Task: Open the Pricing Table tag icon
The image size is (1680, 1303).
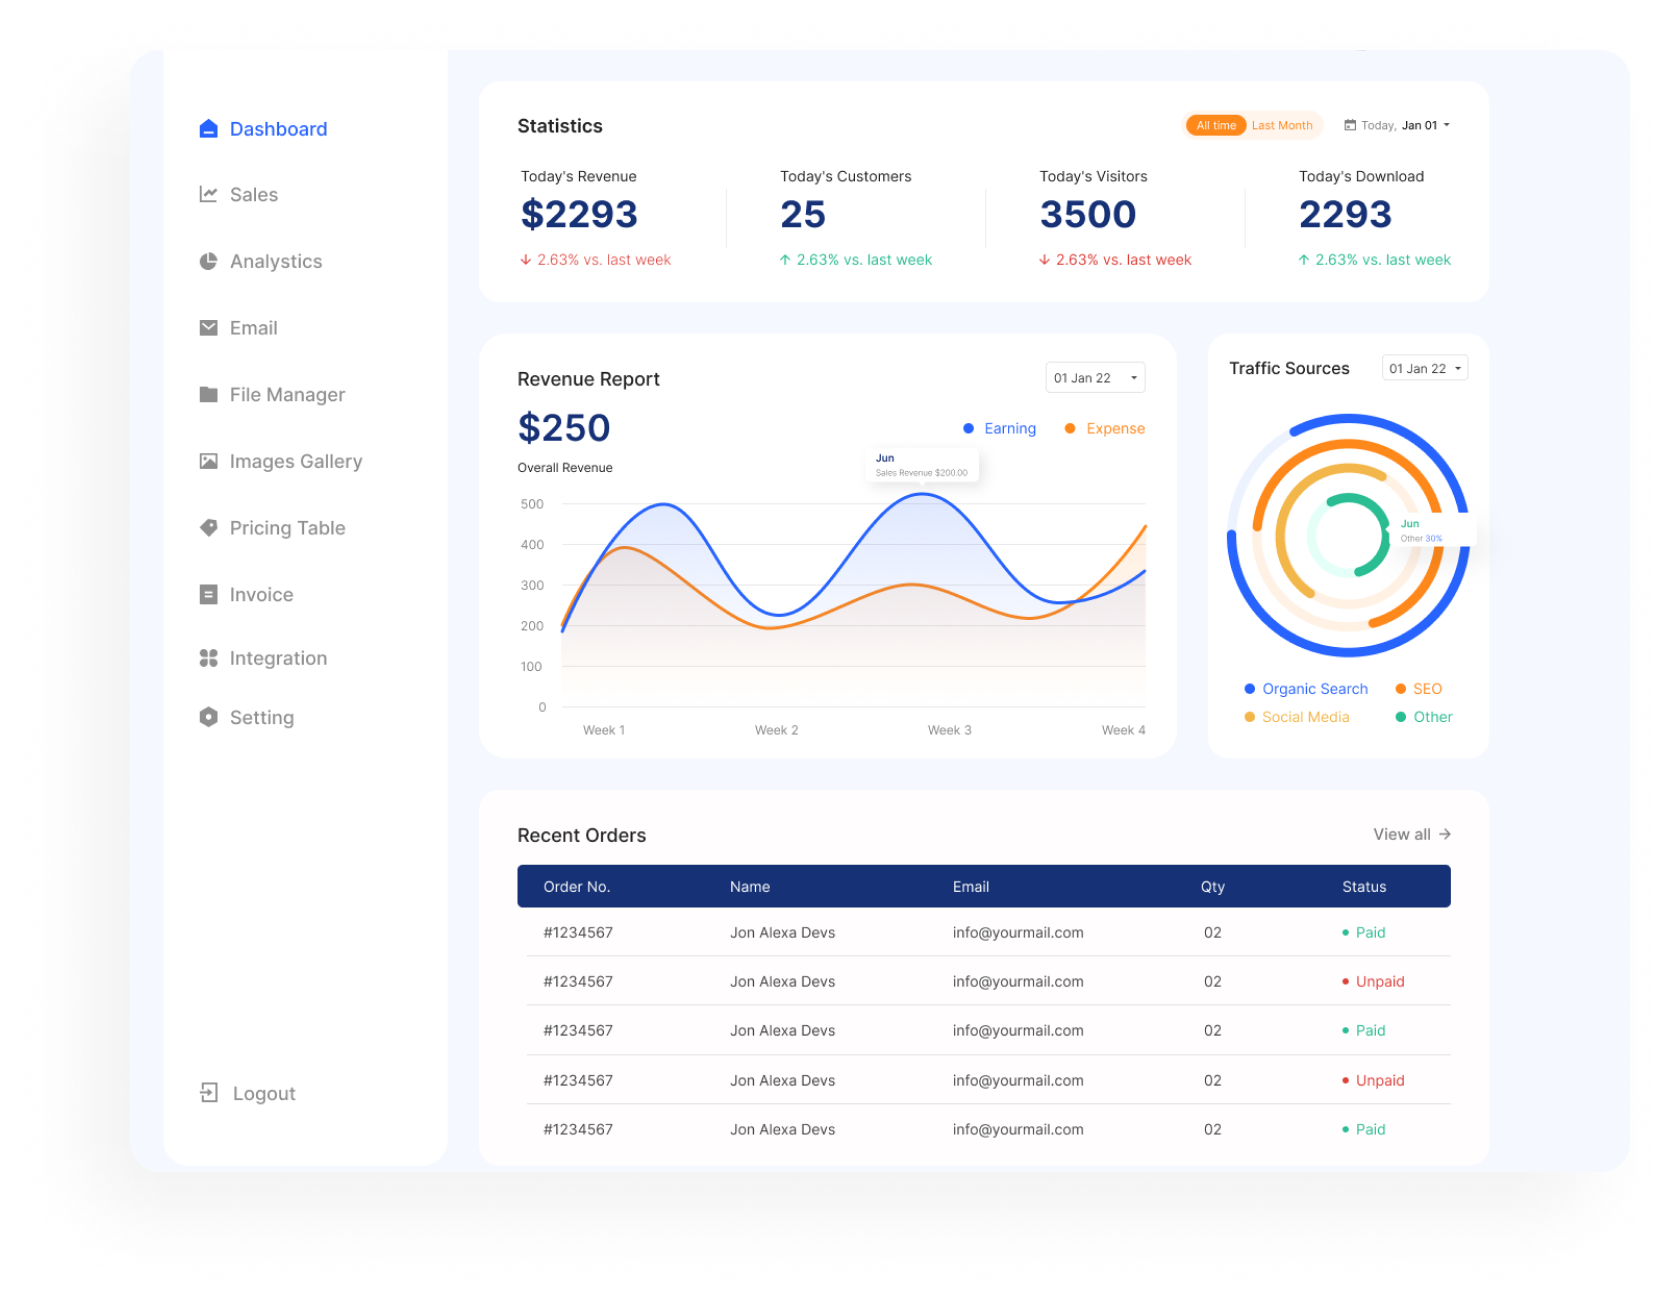Action: pyautogui.click(x=207, y=527)
